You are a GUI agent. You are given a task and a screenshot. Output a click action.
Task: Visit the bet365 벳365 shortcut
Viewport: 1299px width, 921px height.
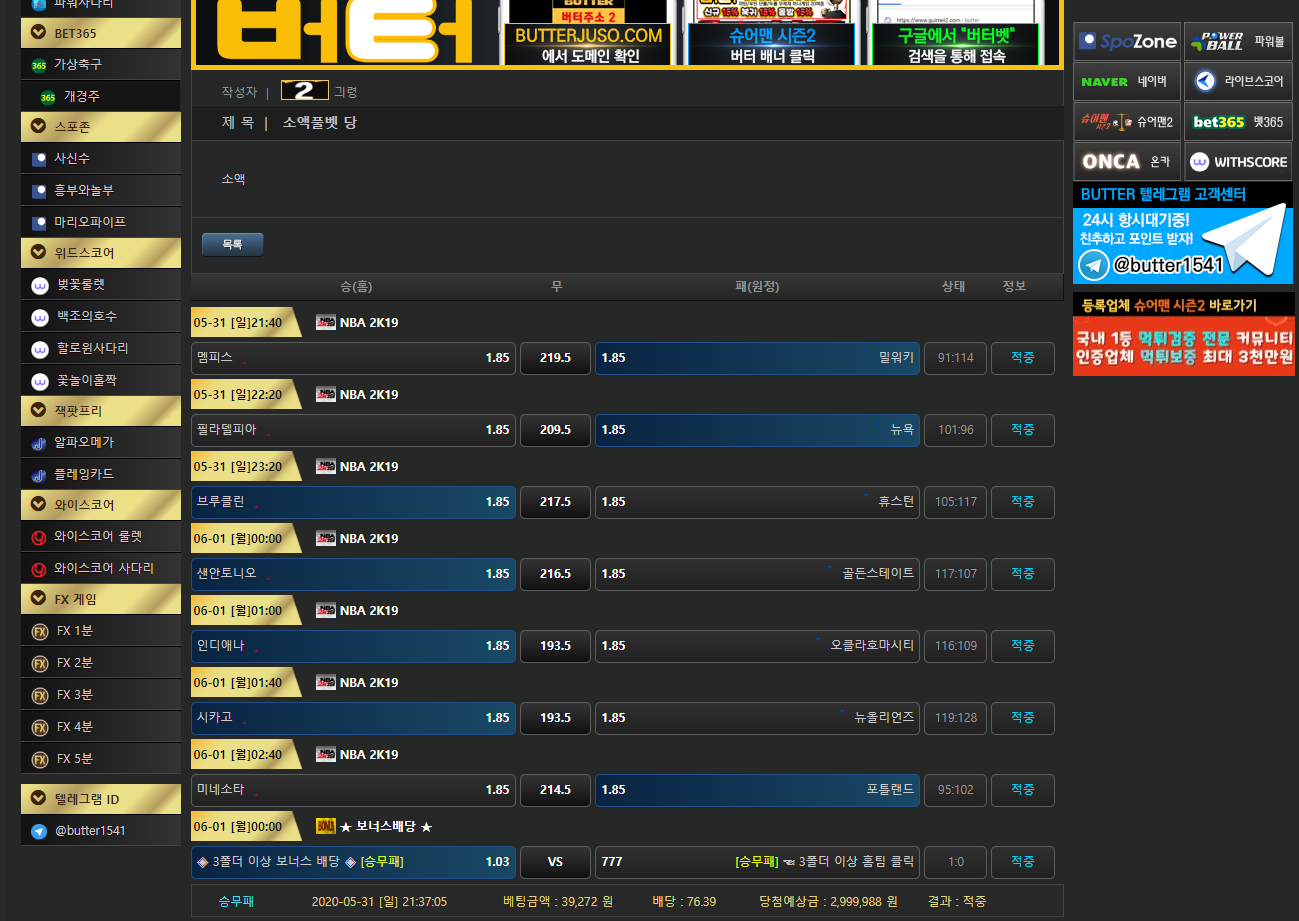(1238, 122)
